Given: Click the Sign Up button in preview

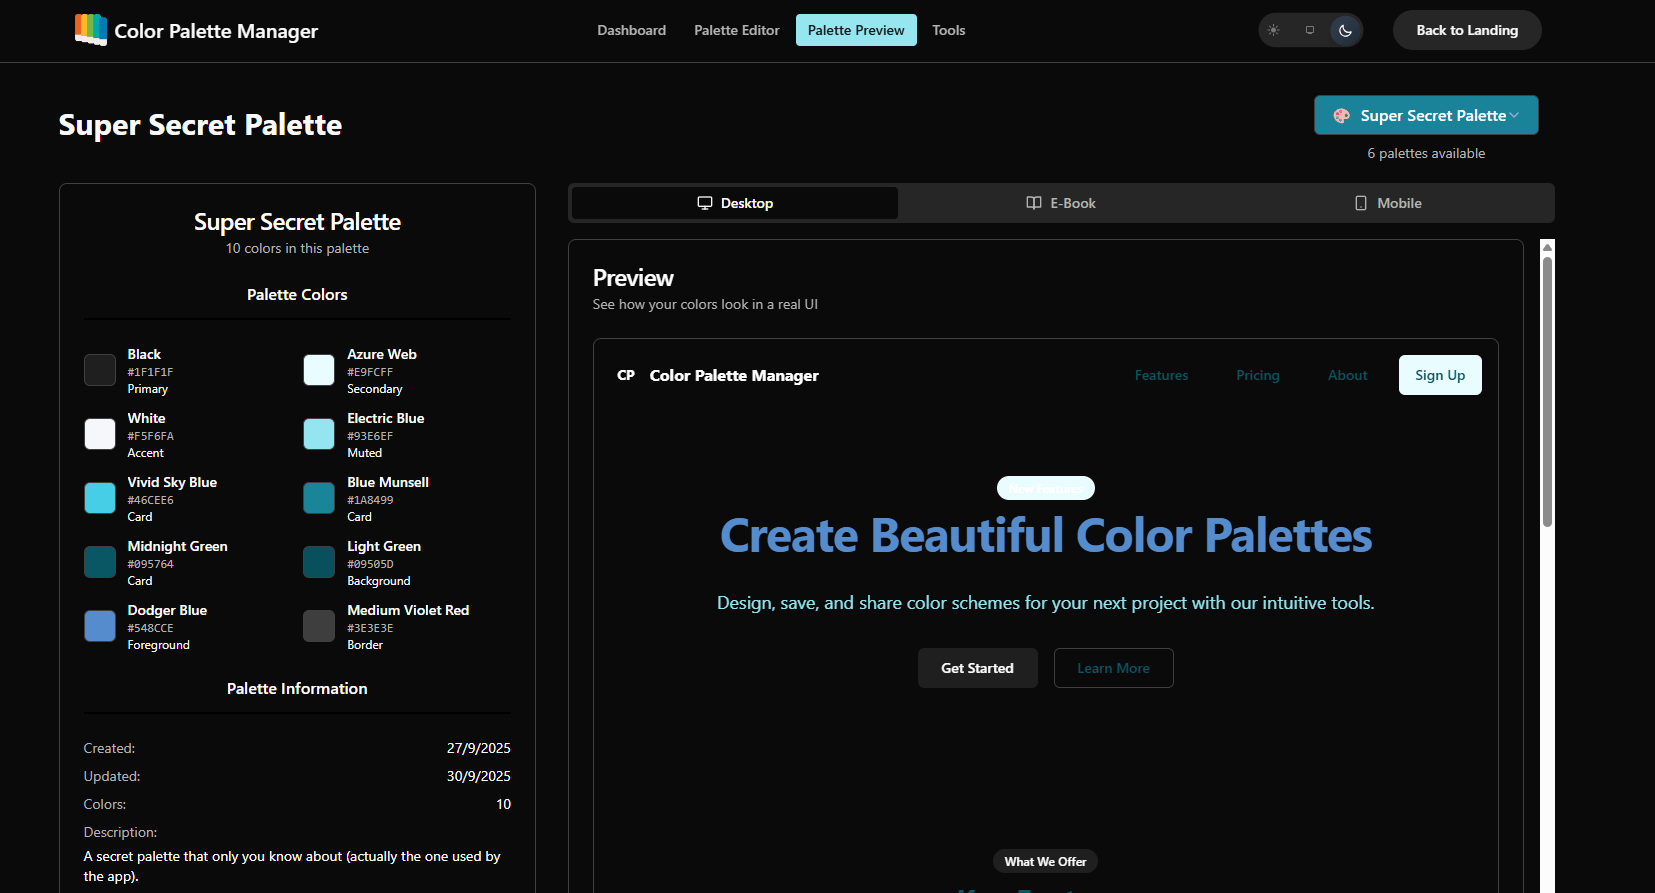Looking at the screenshot, I should [x=1439, y=375].
